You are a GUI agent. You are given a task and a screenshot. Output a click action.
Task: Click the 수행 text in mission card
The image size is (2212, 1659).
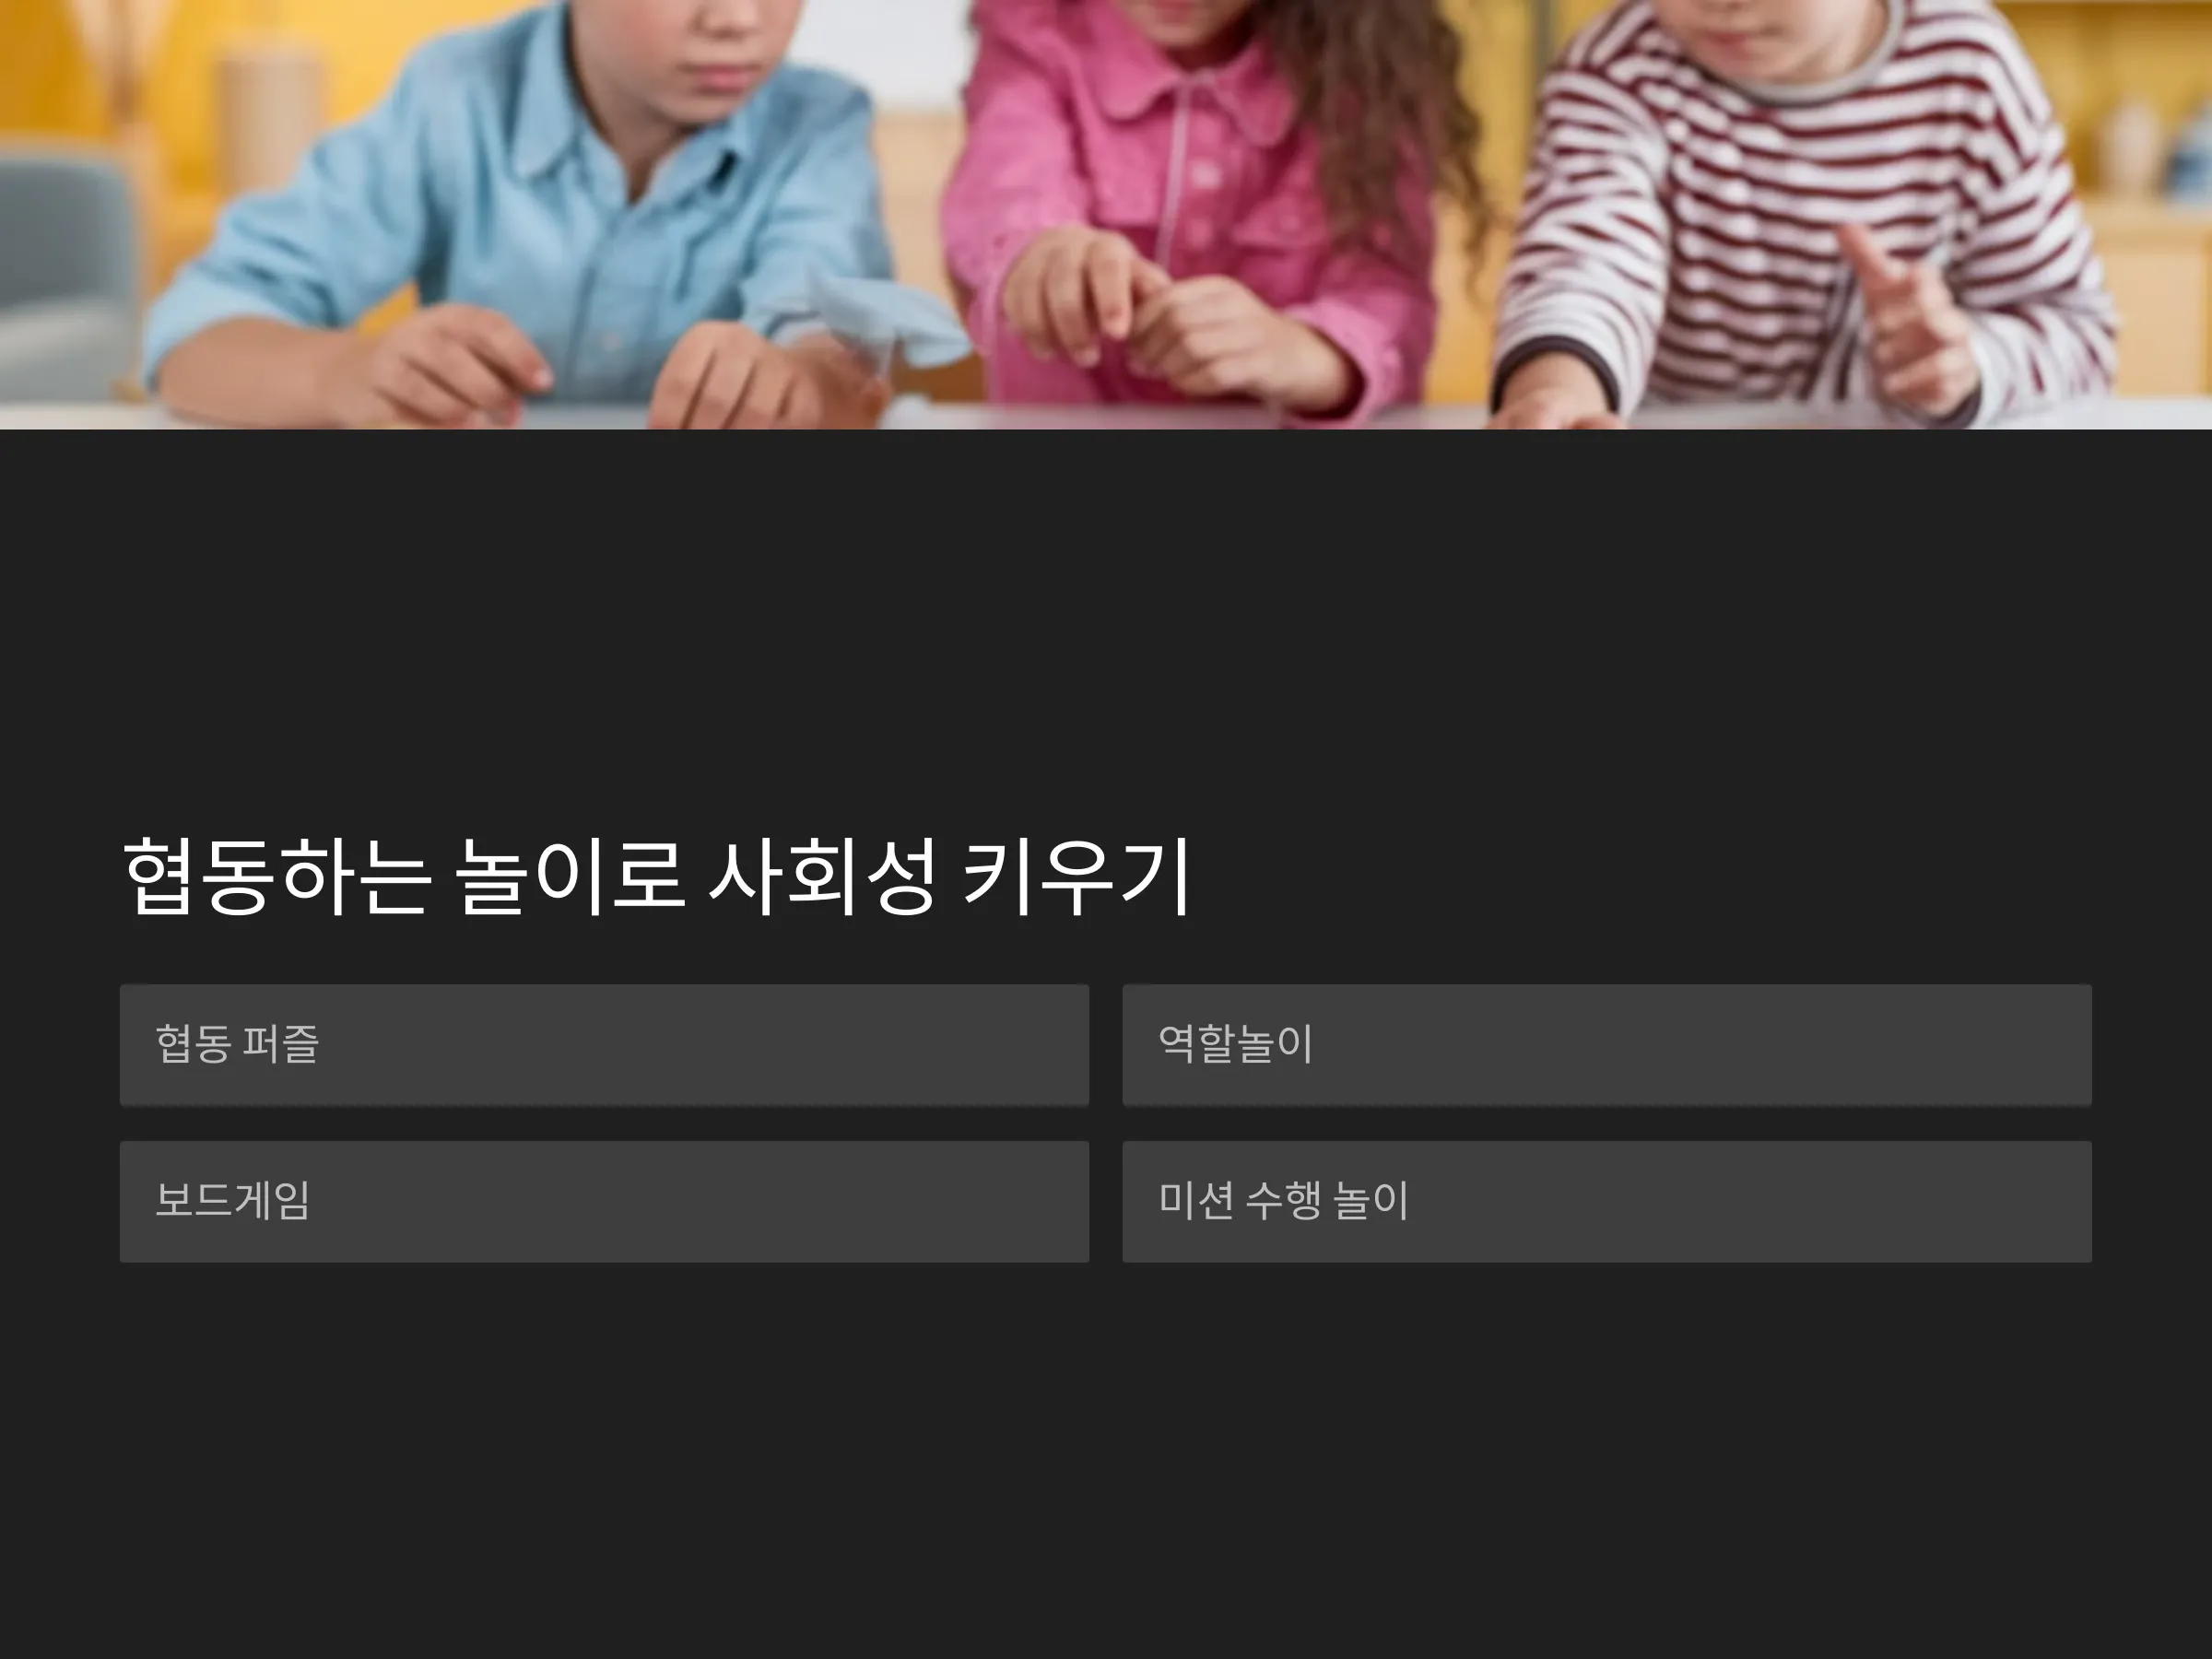click(x=1283, y=1200)
